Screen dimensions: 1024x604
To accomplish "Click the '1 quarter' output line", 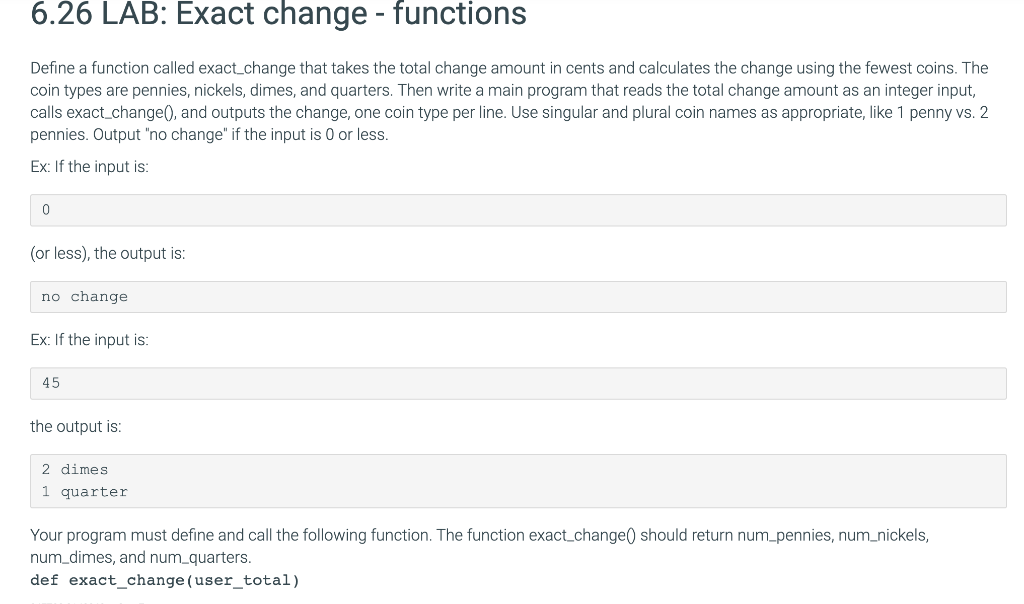I will coord(84,492).
